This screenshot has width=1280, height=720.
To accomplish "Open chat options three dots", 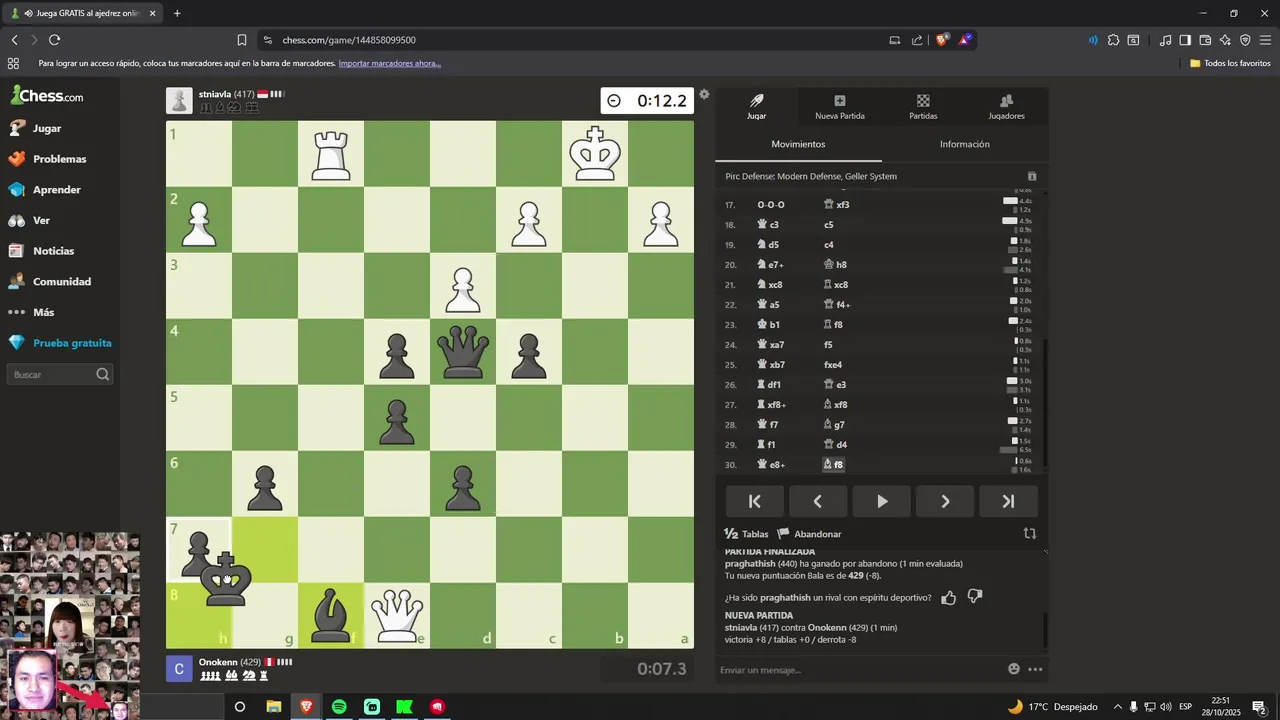I will [x=1035, y=669].
